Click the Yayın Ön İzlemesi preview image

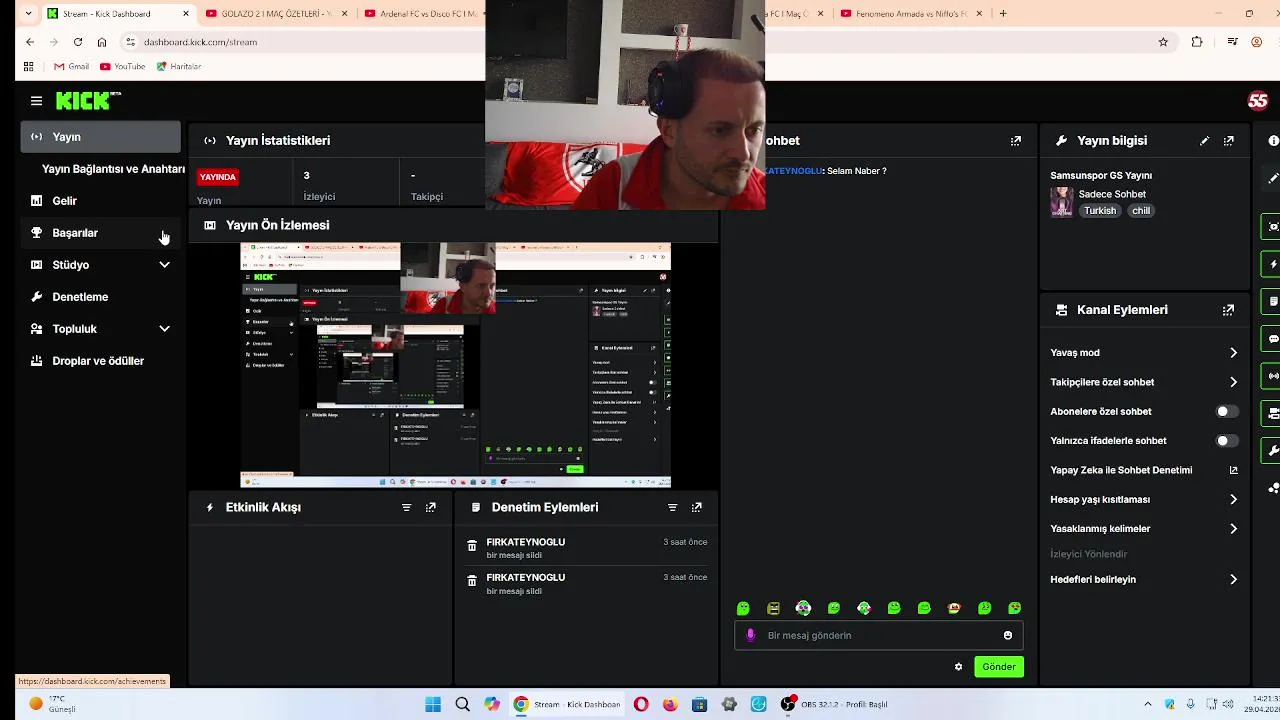click(455, 365)
